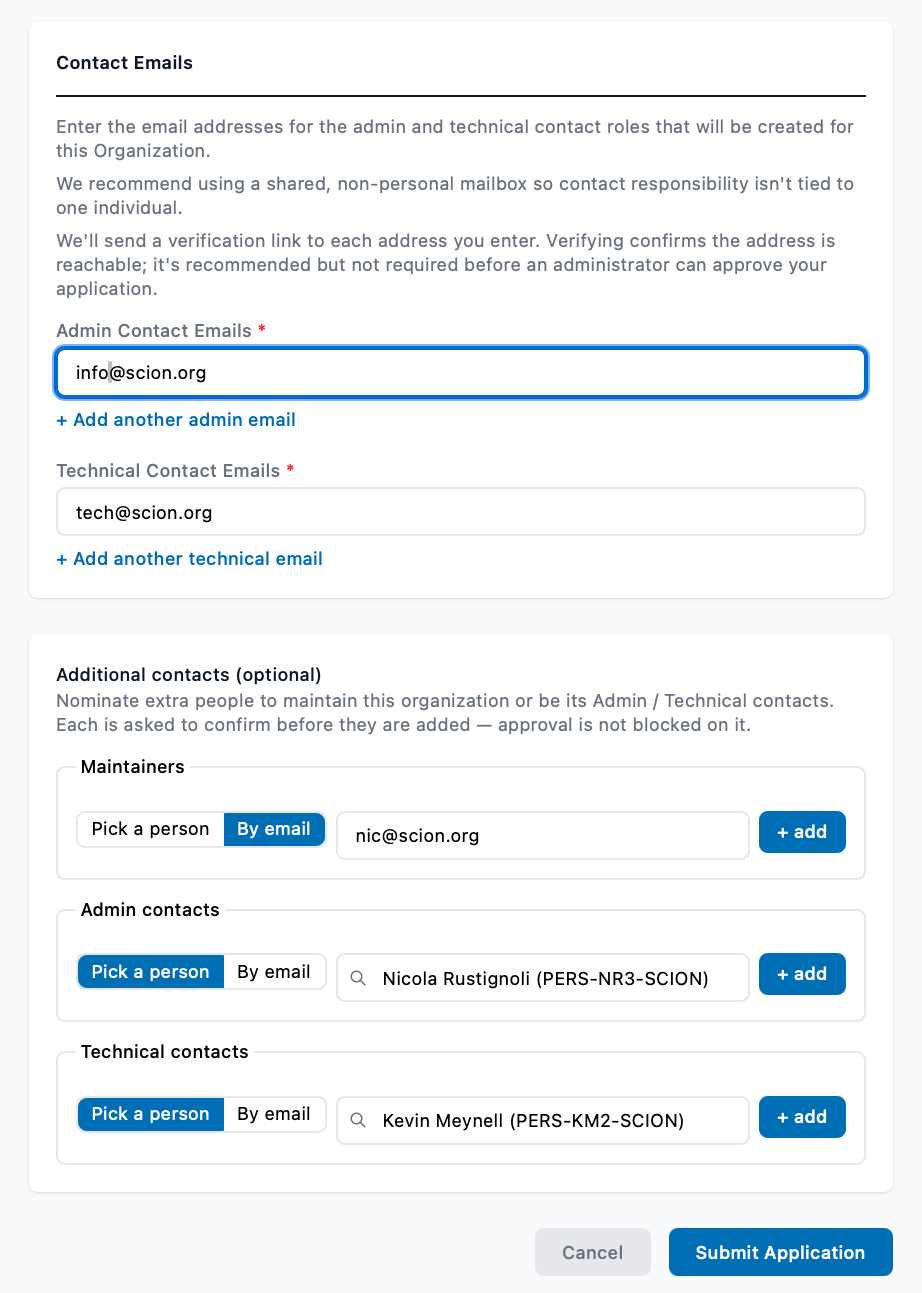Cancel the application form
Image resolution: width=922 pixels, height=1293 pixels.
593,1252
